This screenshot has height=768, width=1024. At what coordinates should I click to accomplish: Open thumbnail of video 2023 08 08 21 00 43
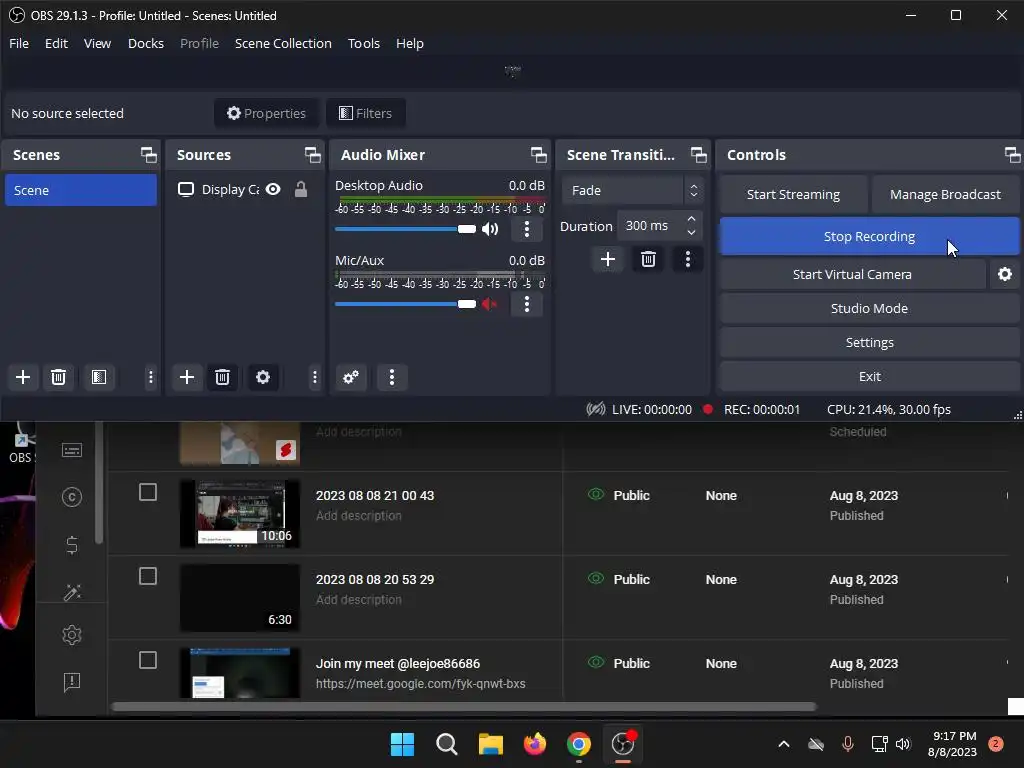(240, 513)
